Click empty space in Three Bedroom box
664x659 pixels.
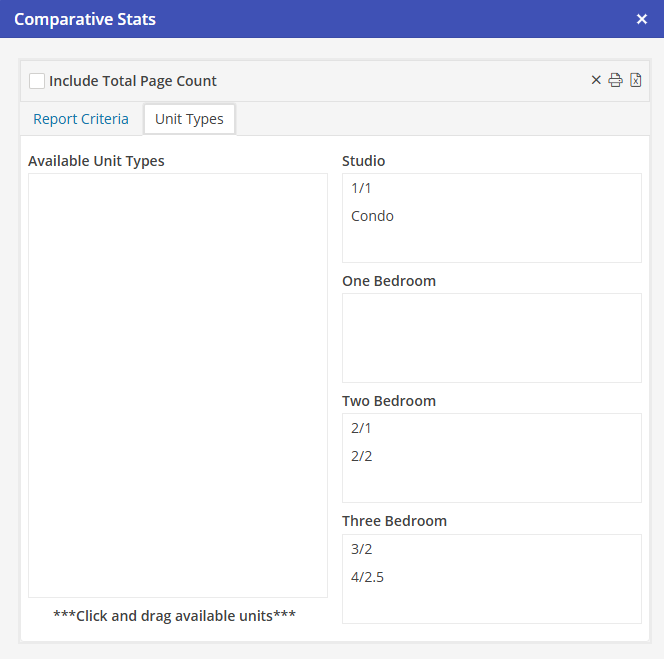pyautogui.click(x=491, y=607)
